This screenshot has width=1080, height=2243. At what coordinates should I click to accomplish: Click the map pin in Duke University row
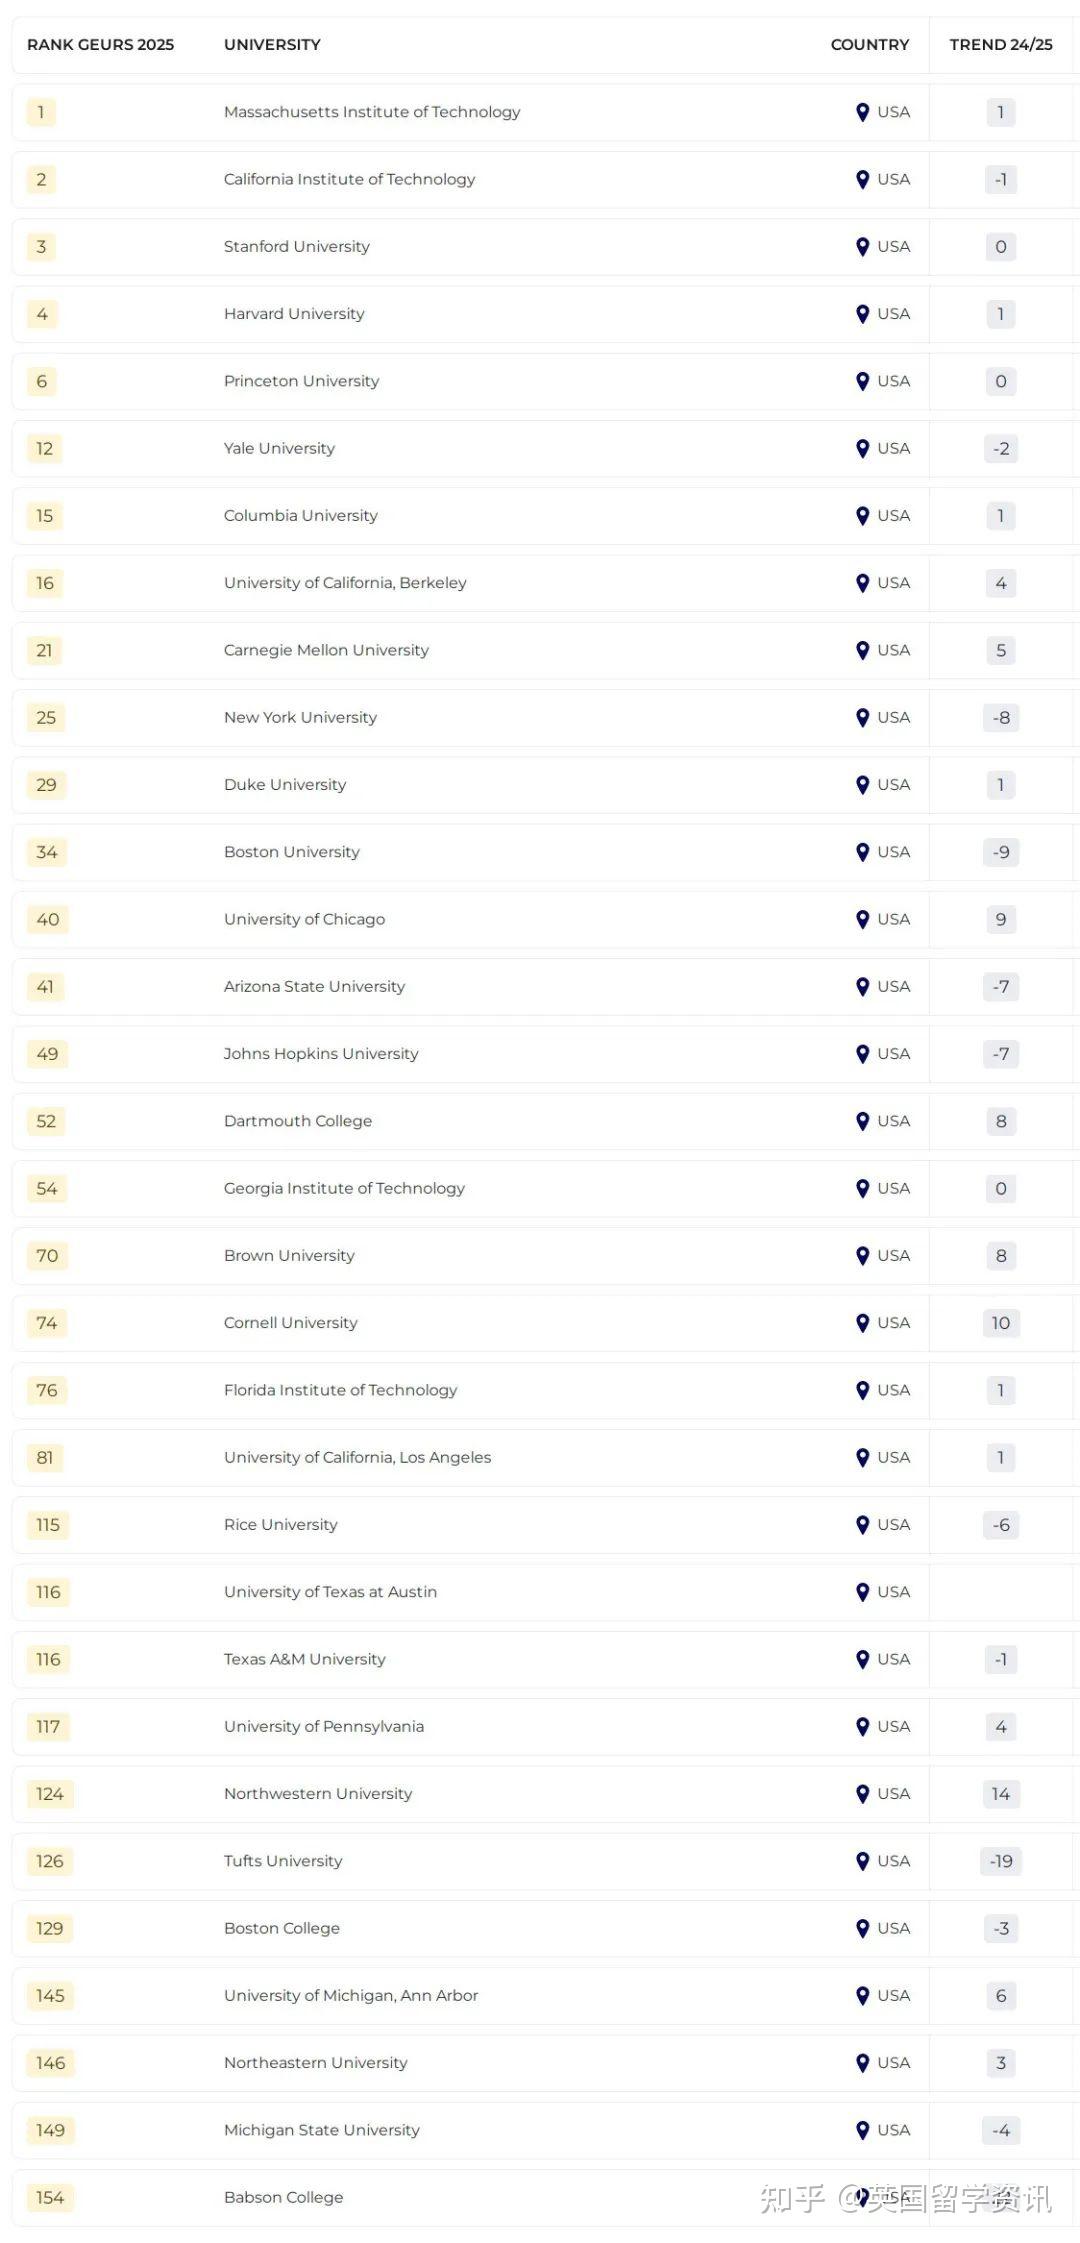pyautogui.click(x=862, y=785)
